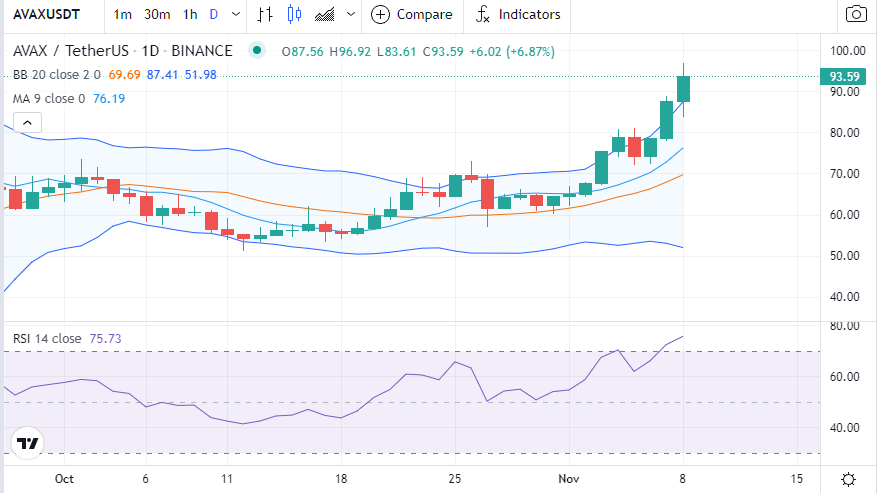Select the bars chart style icon

click(x=265, y=14)
